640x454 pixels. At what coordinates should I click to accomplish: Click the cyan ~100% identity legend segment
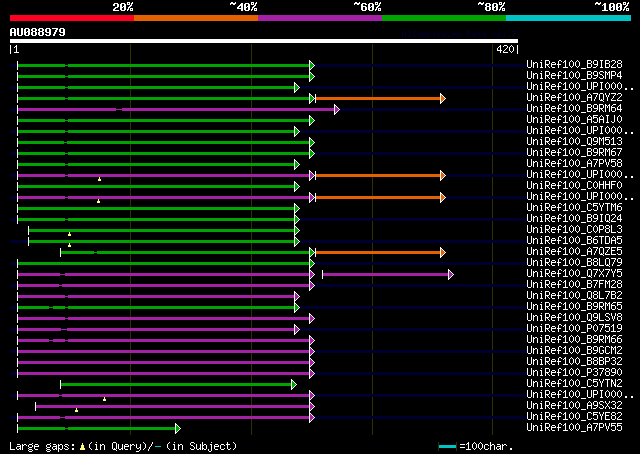click(x=569, y=18)
